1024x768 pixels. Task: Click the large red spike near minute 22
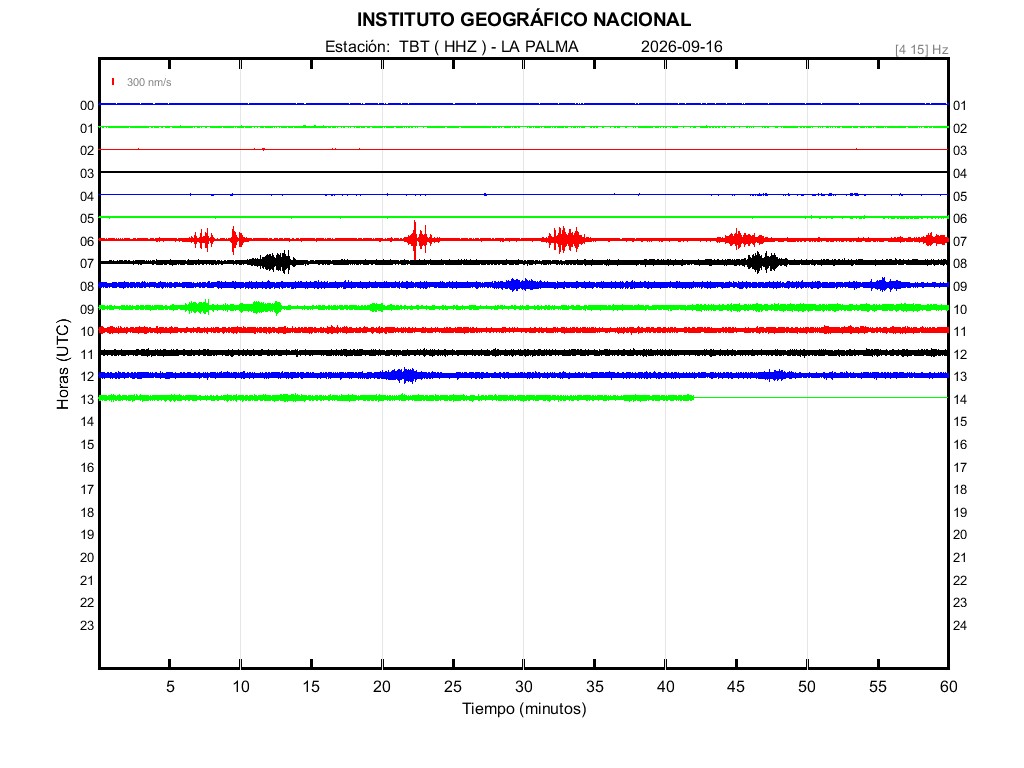pyautogui.click(x=415, y=240)
